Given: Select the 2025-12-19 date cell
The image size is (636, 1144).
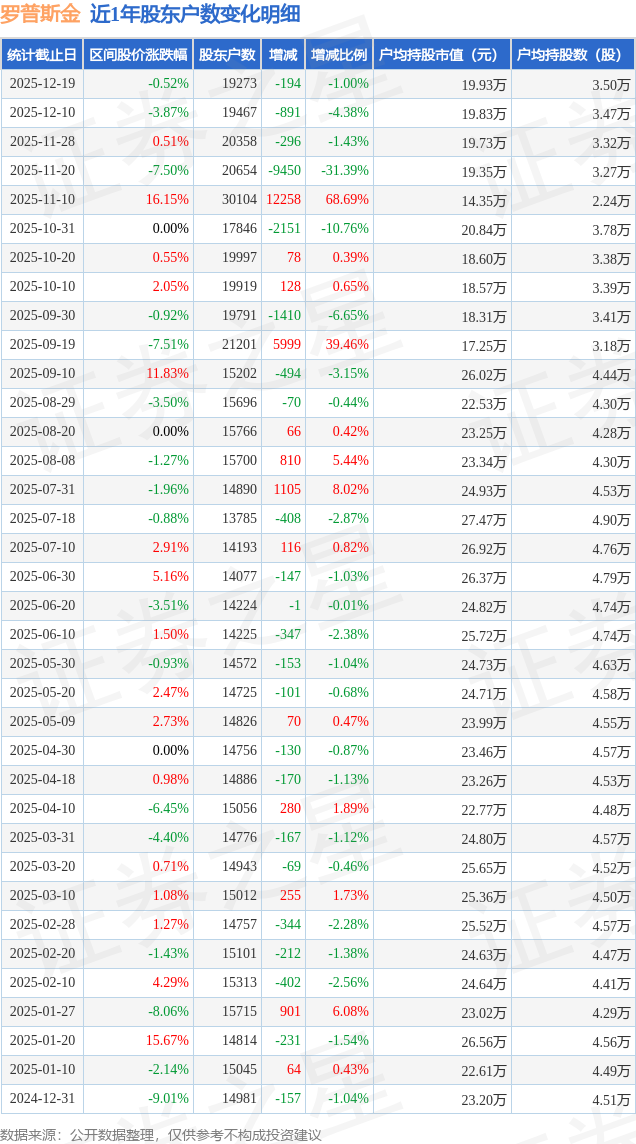Looking at the screenshot, I should click(x=42, y=84).
